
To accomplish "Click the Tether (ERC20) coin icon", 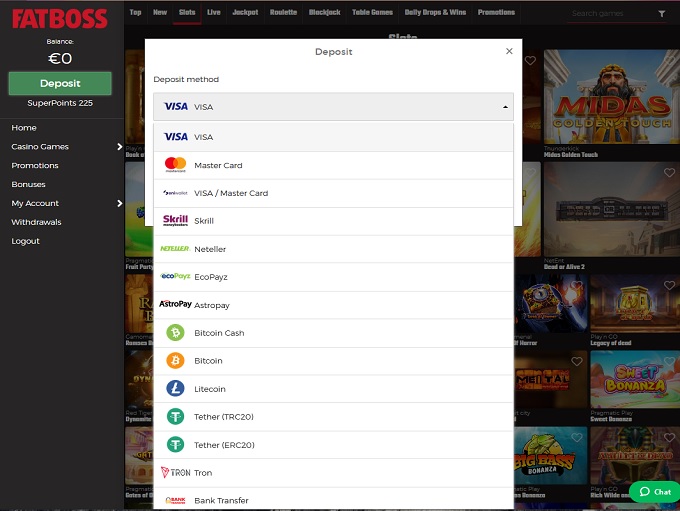I will (175, 445).
